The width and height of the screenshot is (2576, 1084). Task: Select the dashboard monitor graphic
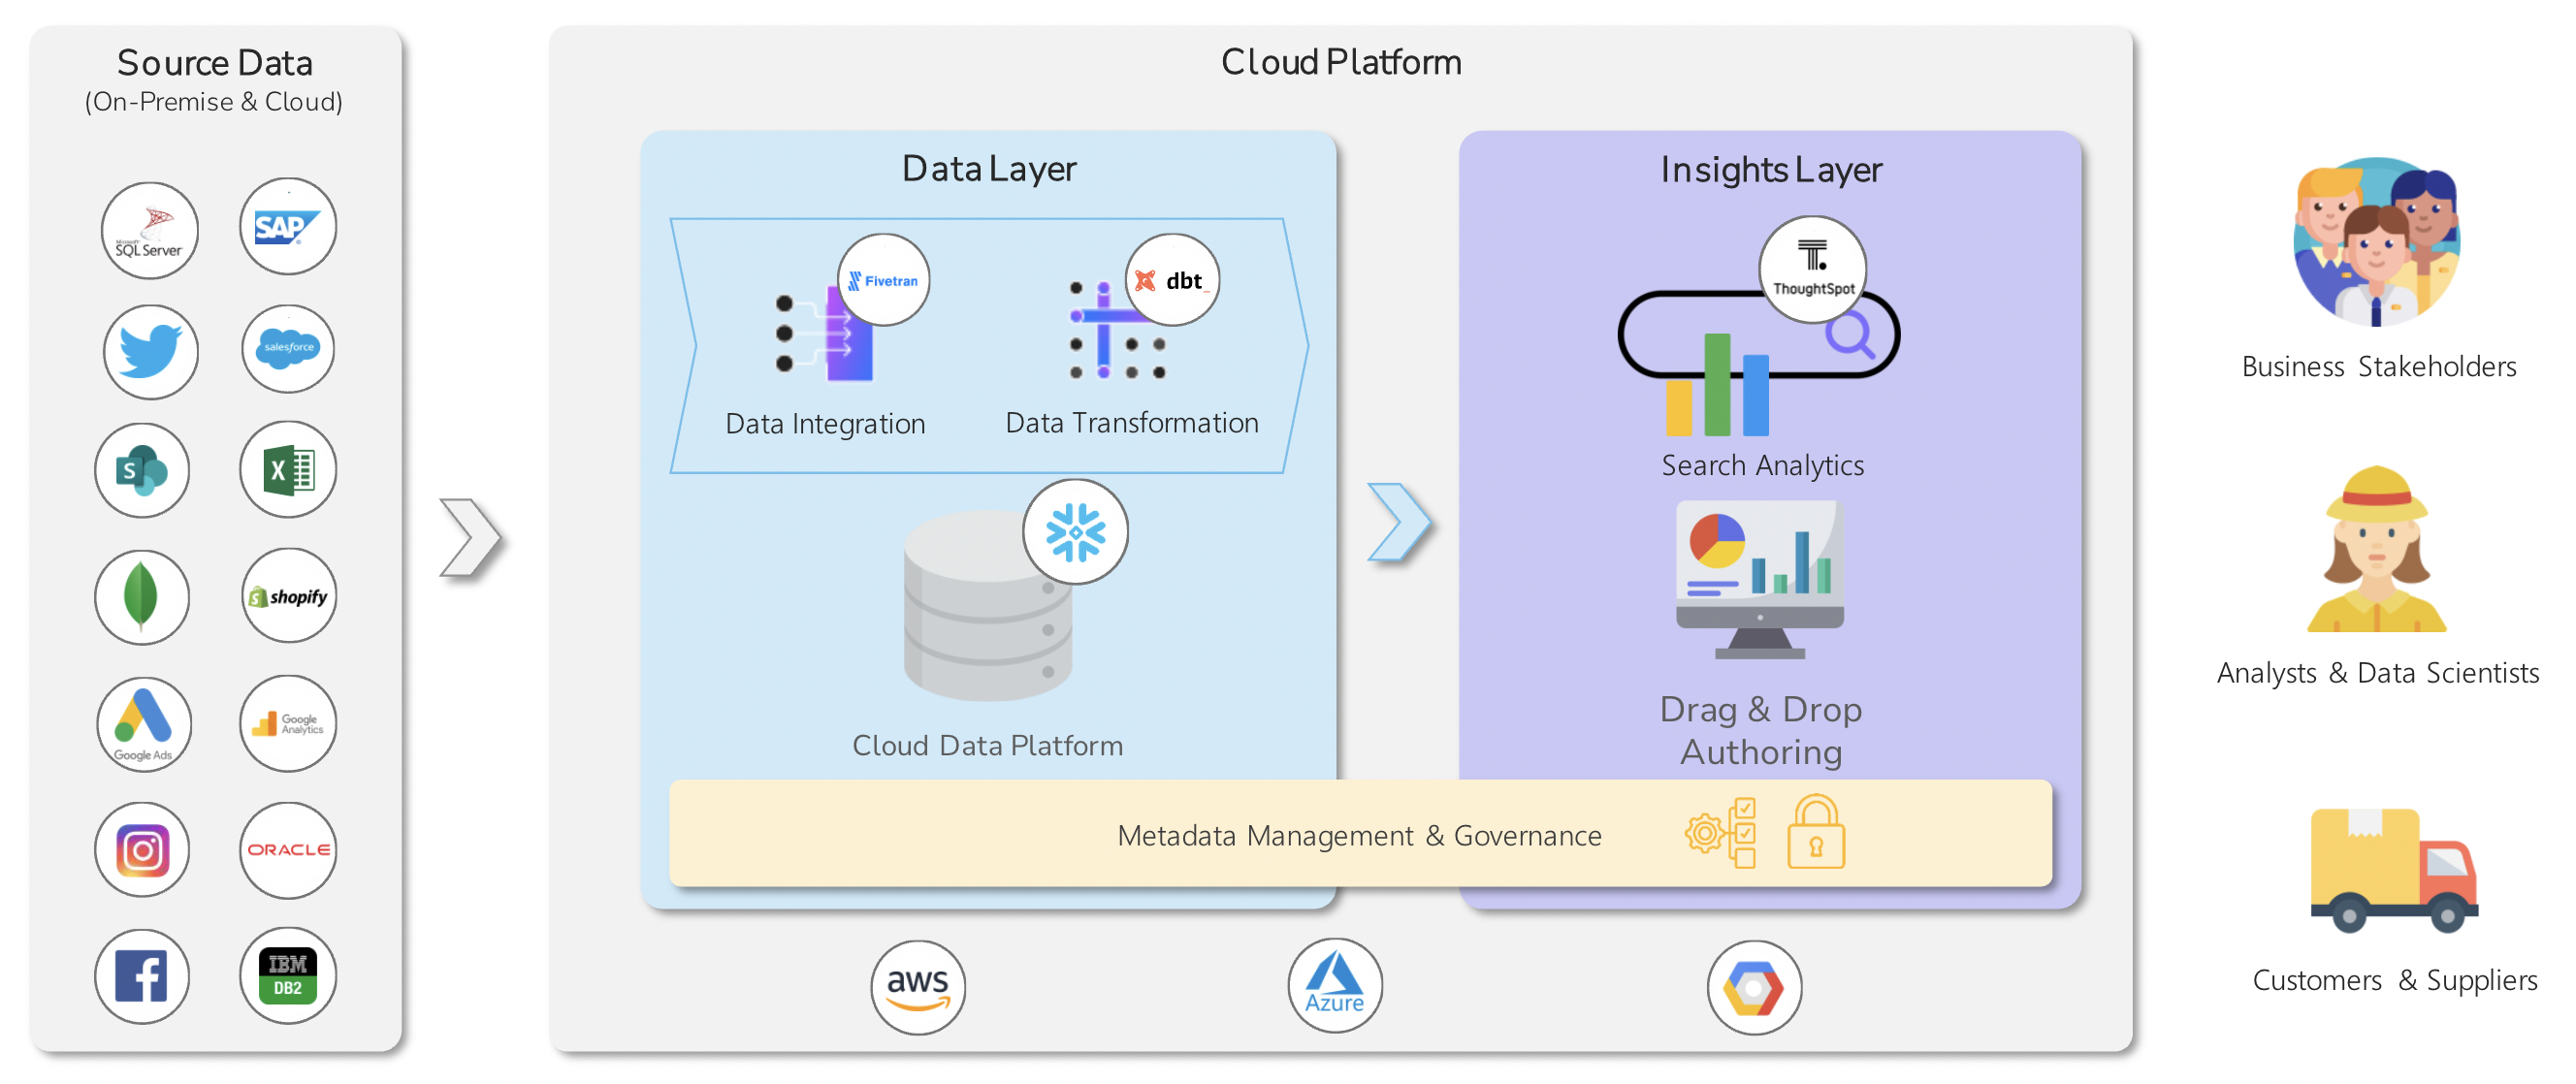click(x=1760, y=580)
